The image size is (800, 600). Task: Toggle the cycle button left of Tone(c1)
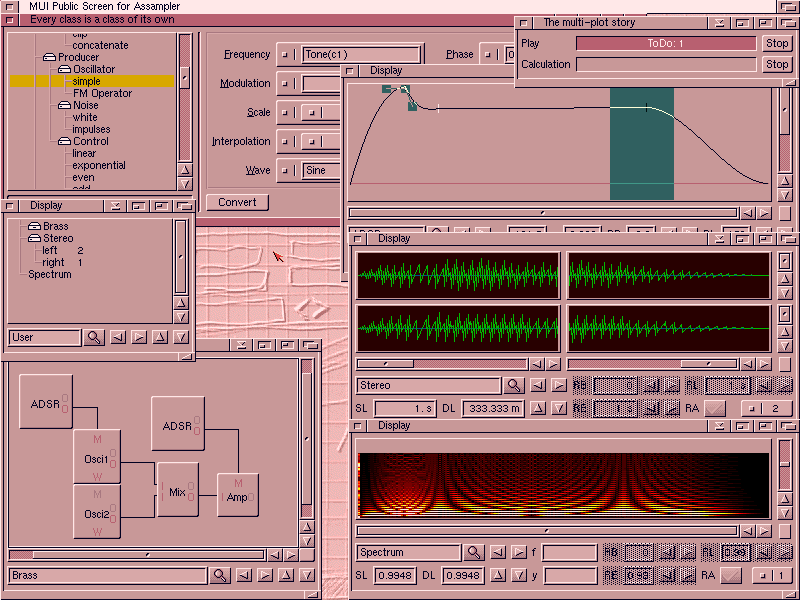point(287,55)
